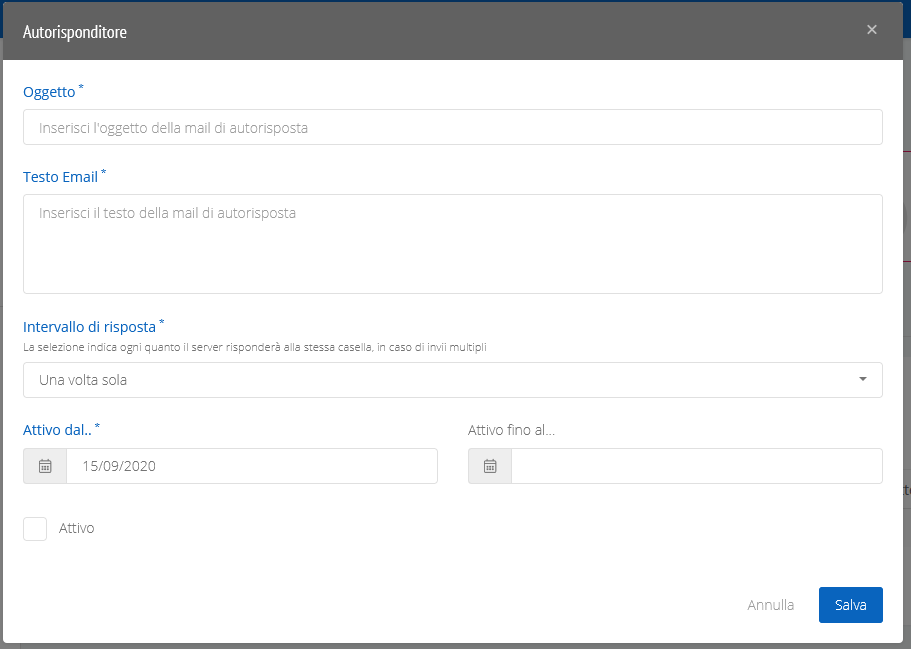Save autoresponder with Salva button

tap(851, 605)
